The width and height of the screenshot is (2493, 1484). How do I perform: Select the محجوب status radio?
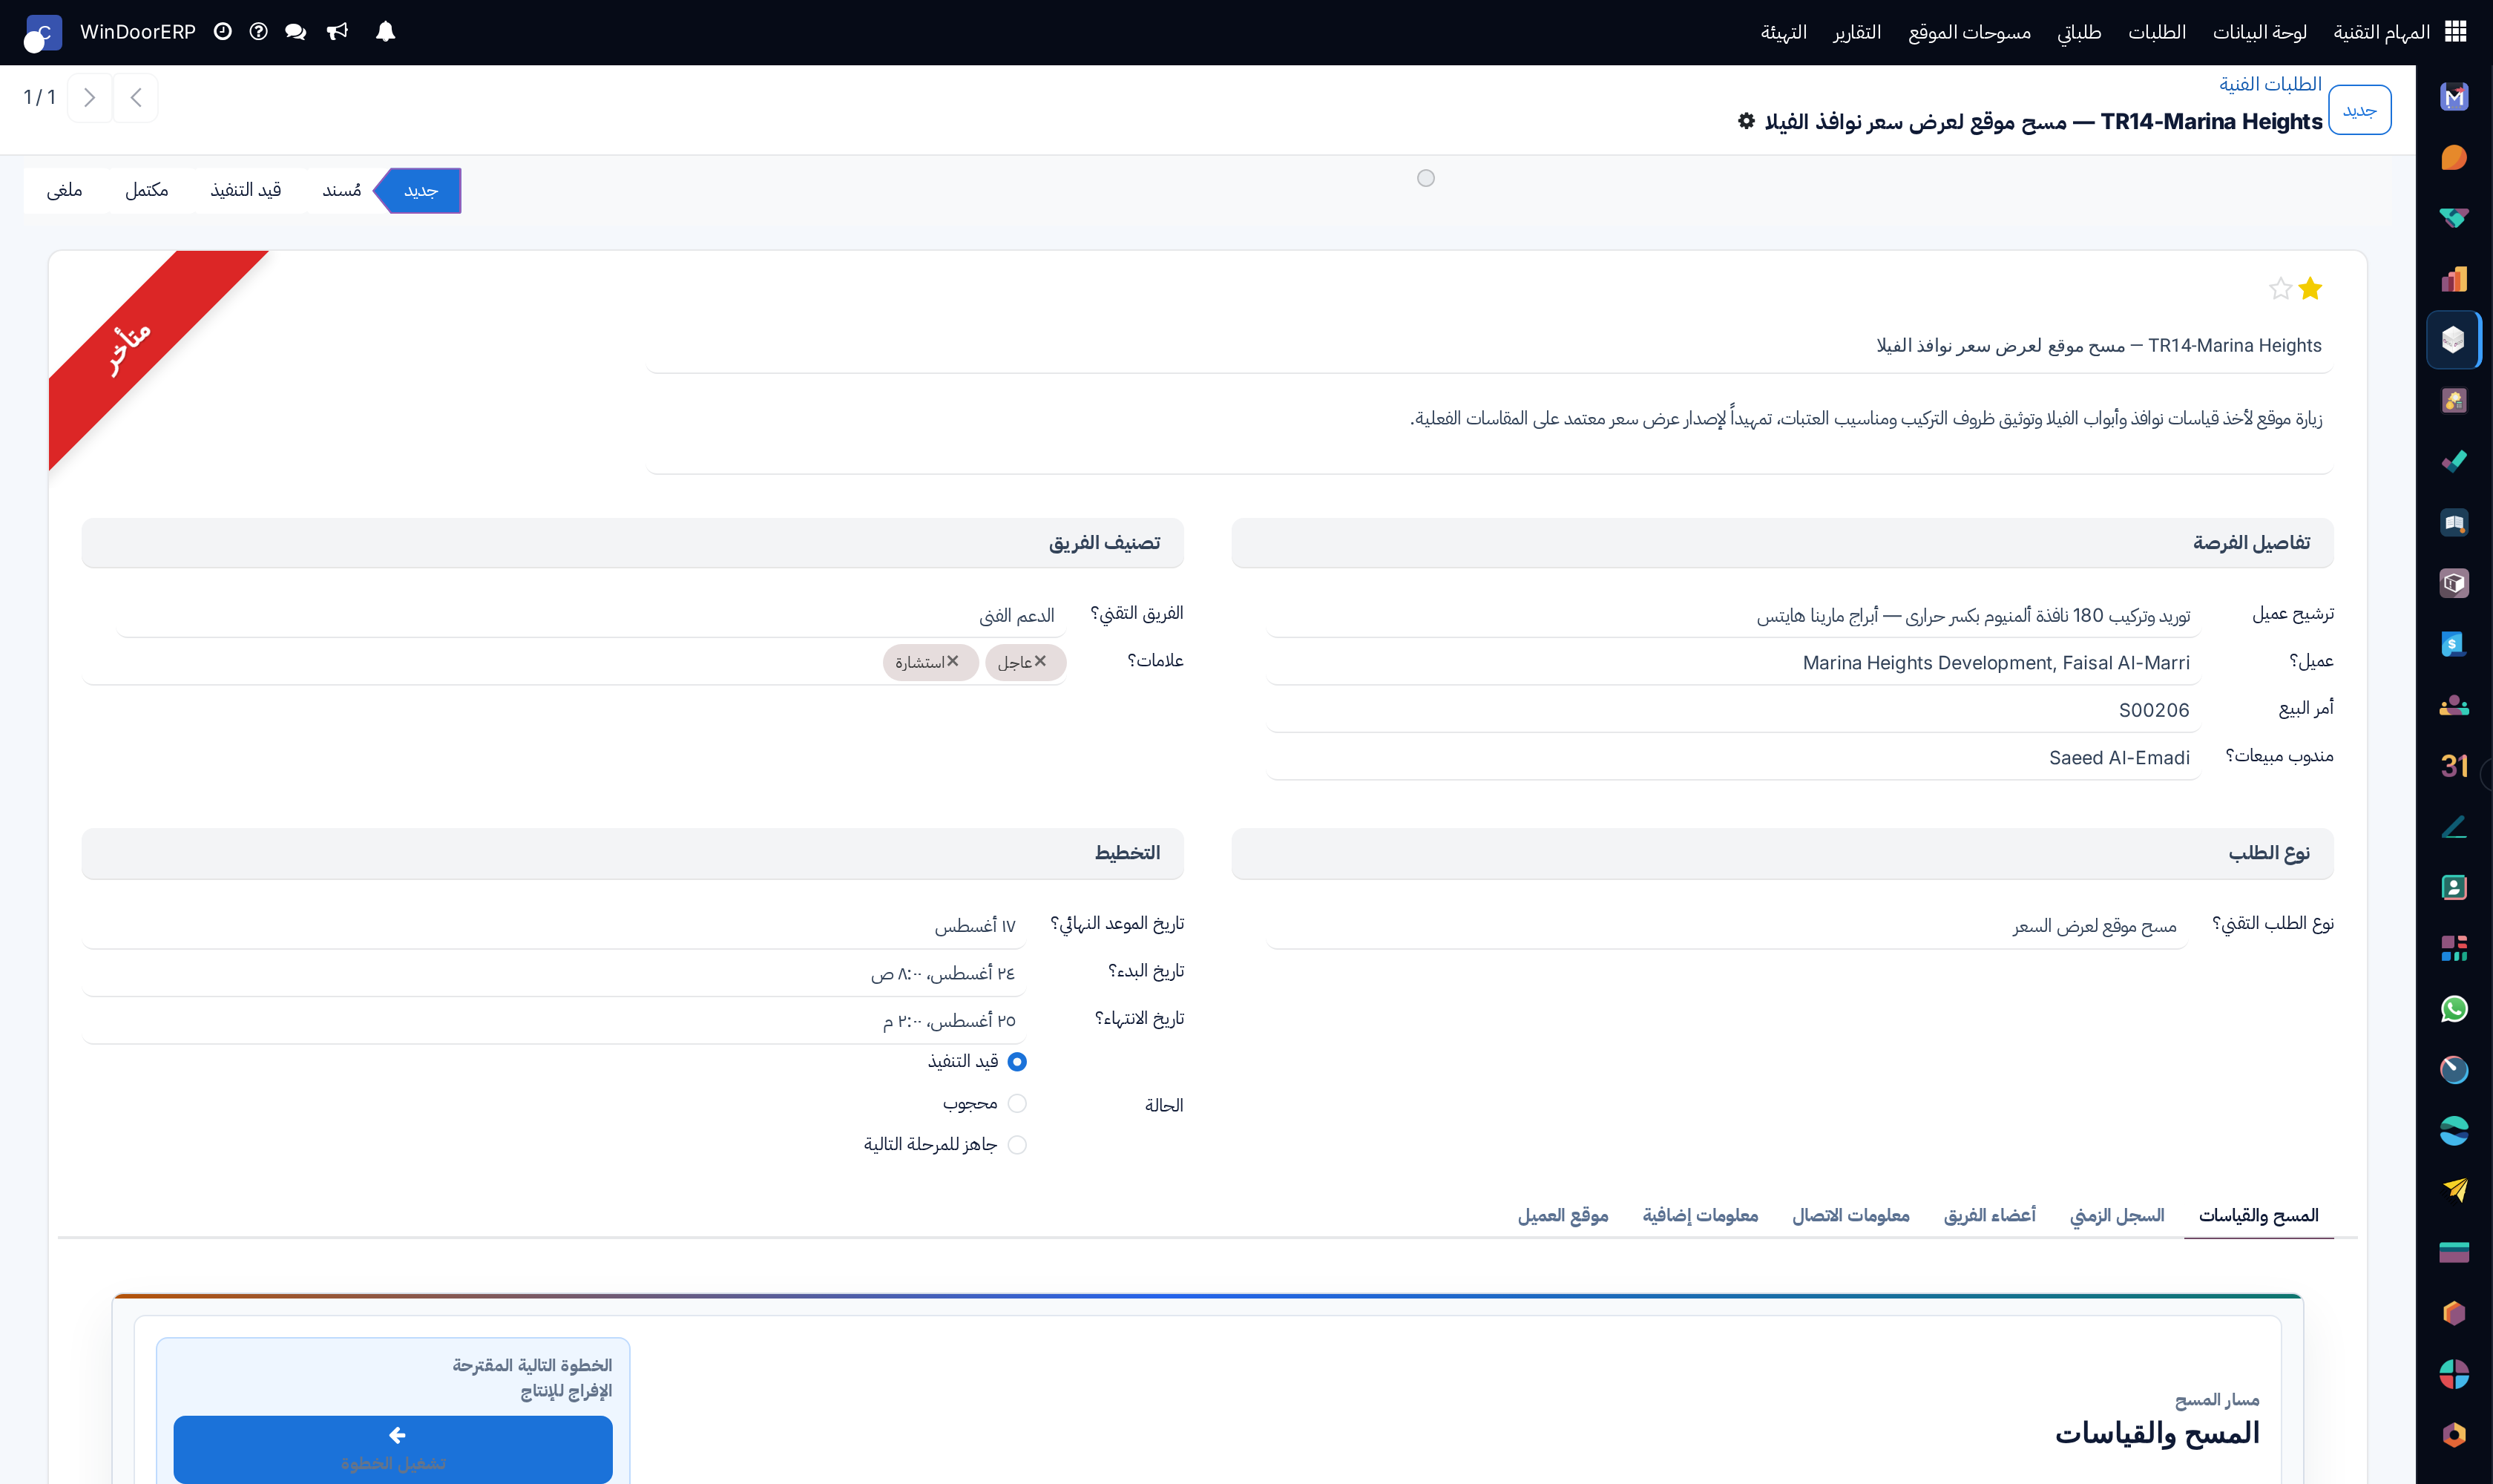coord(1017,1103)
